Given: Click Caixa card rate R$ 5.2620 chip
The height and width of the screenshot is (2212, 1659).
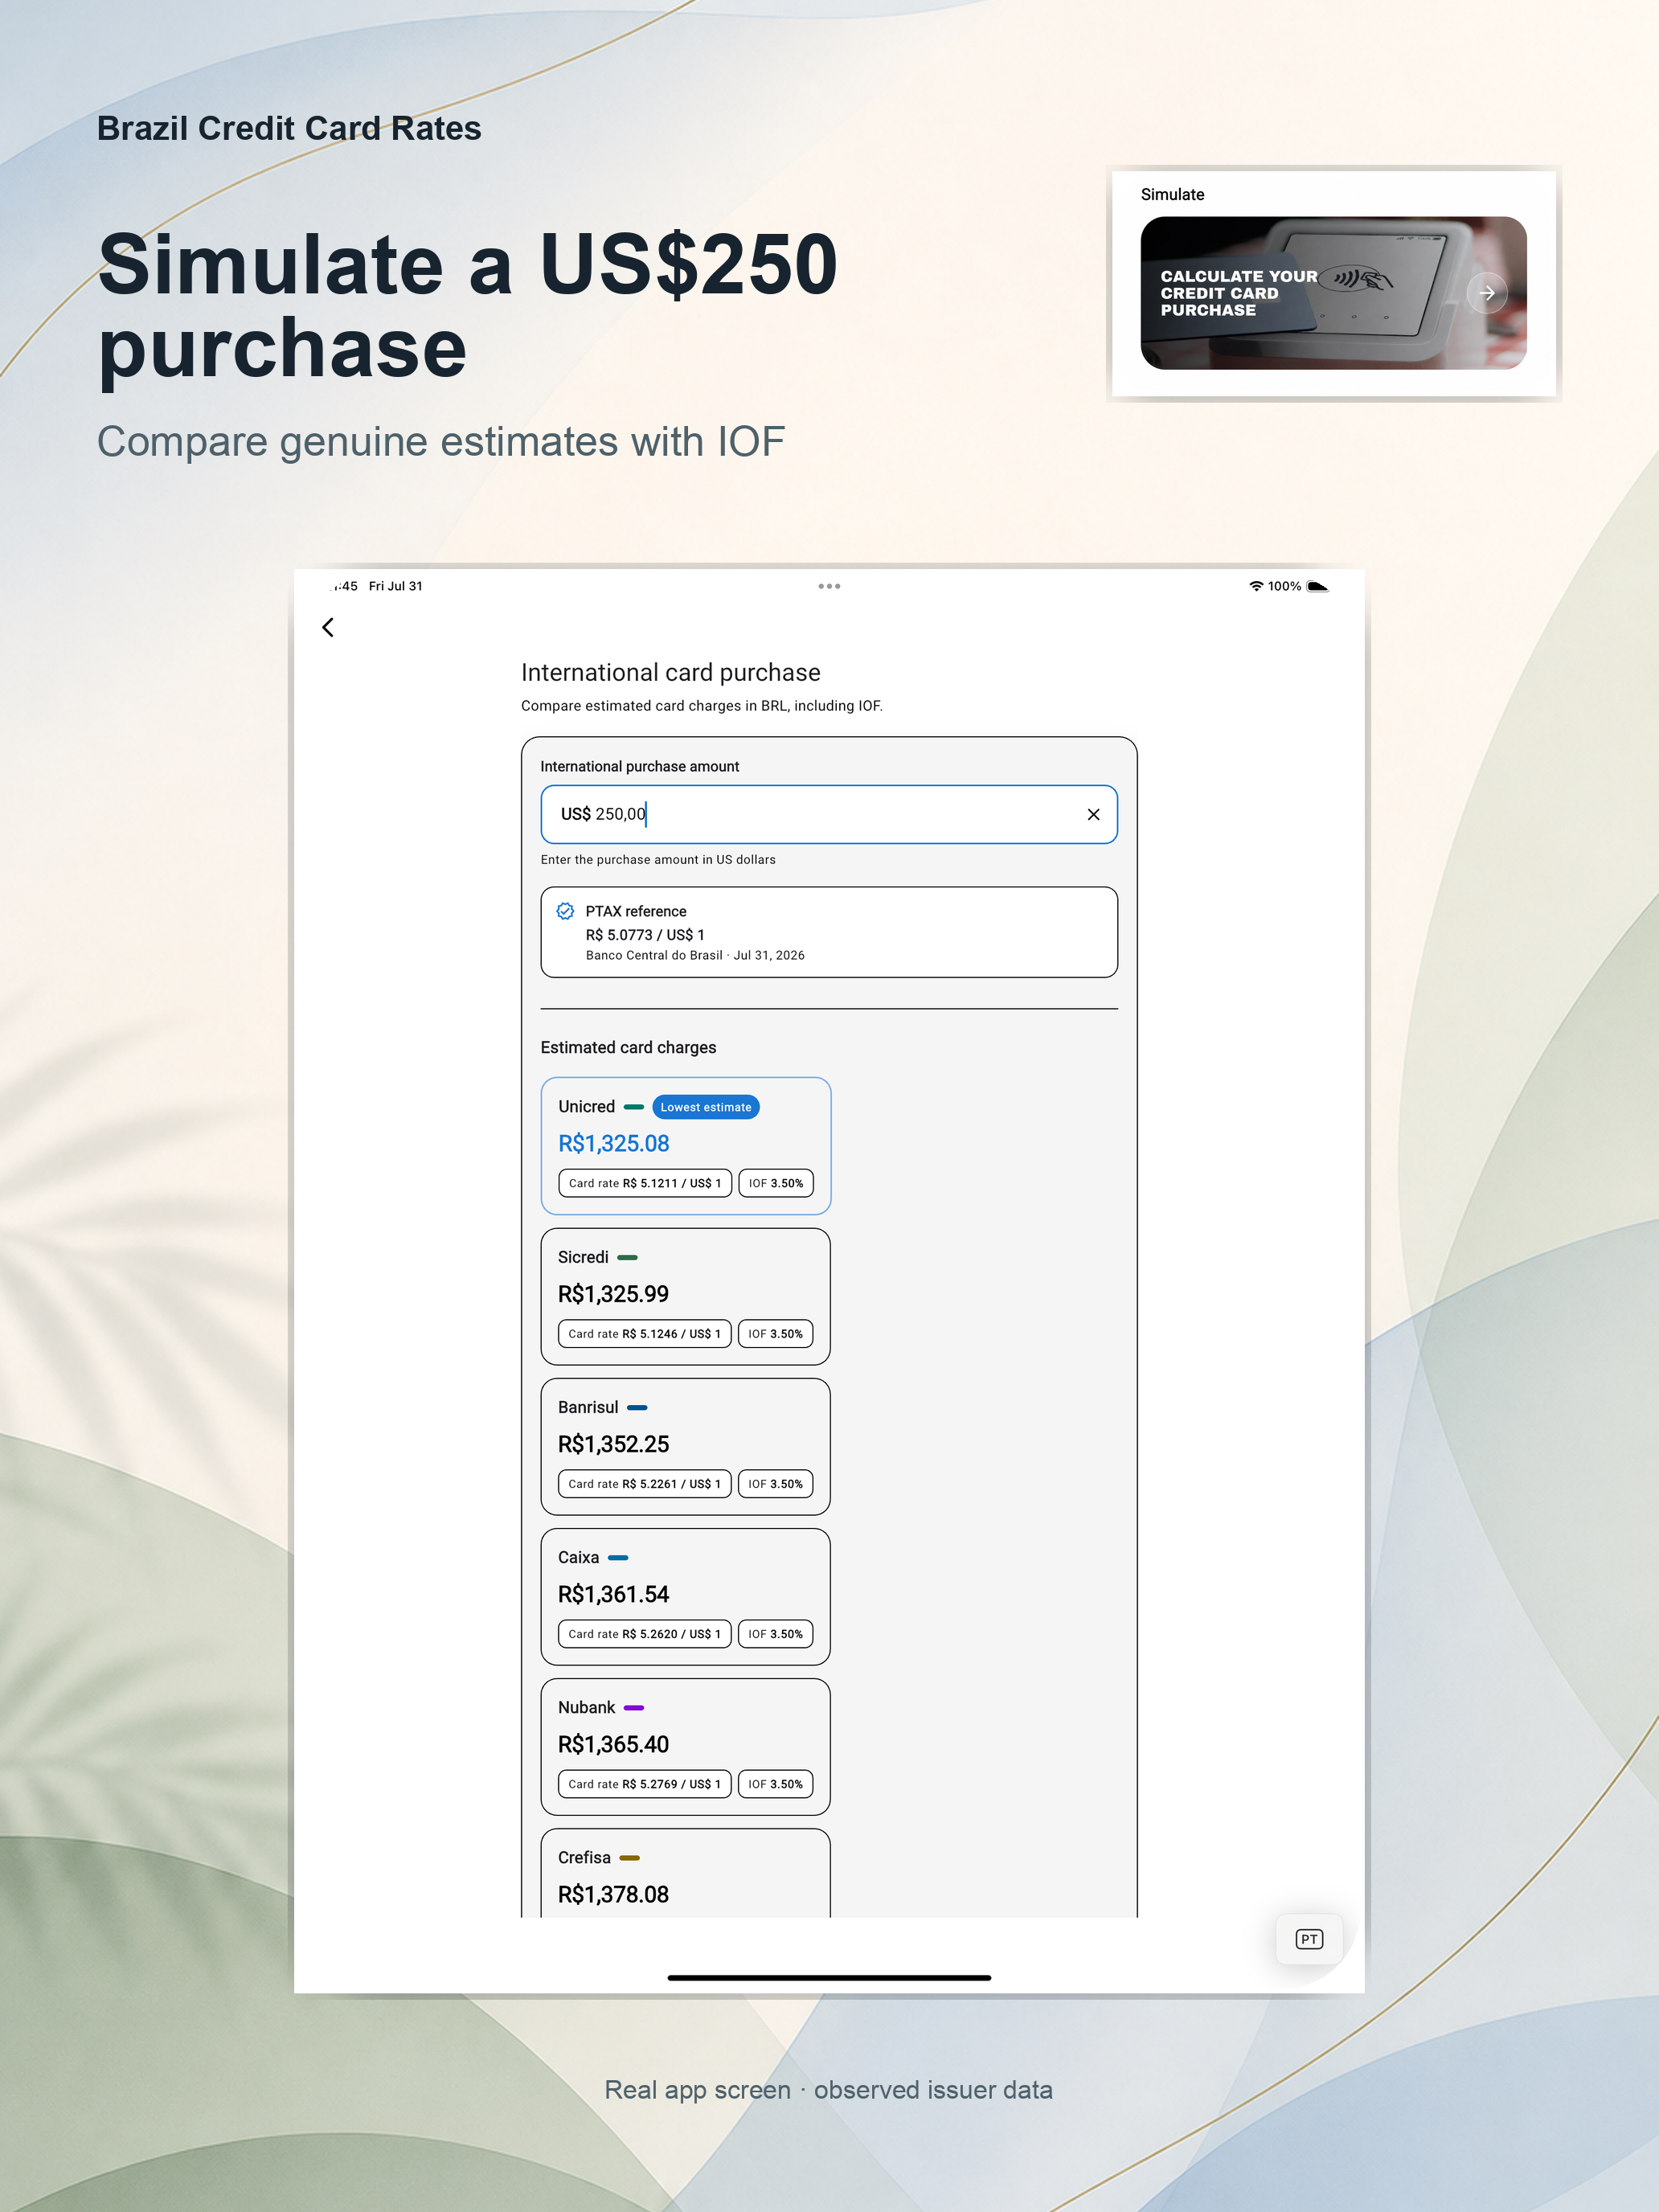Looking at the screenshot, I should coord(645,1634).
